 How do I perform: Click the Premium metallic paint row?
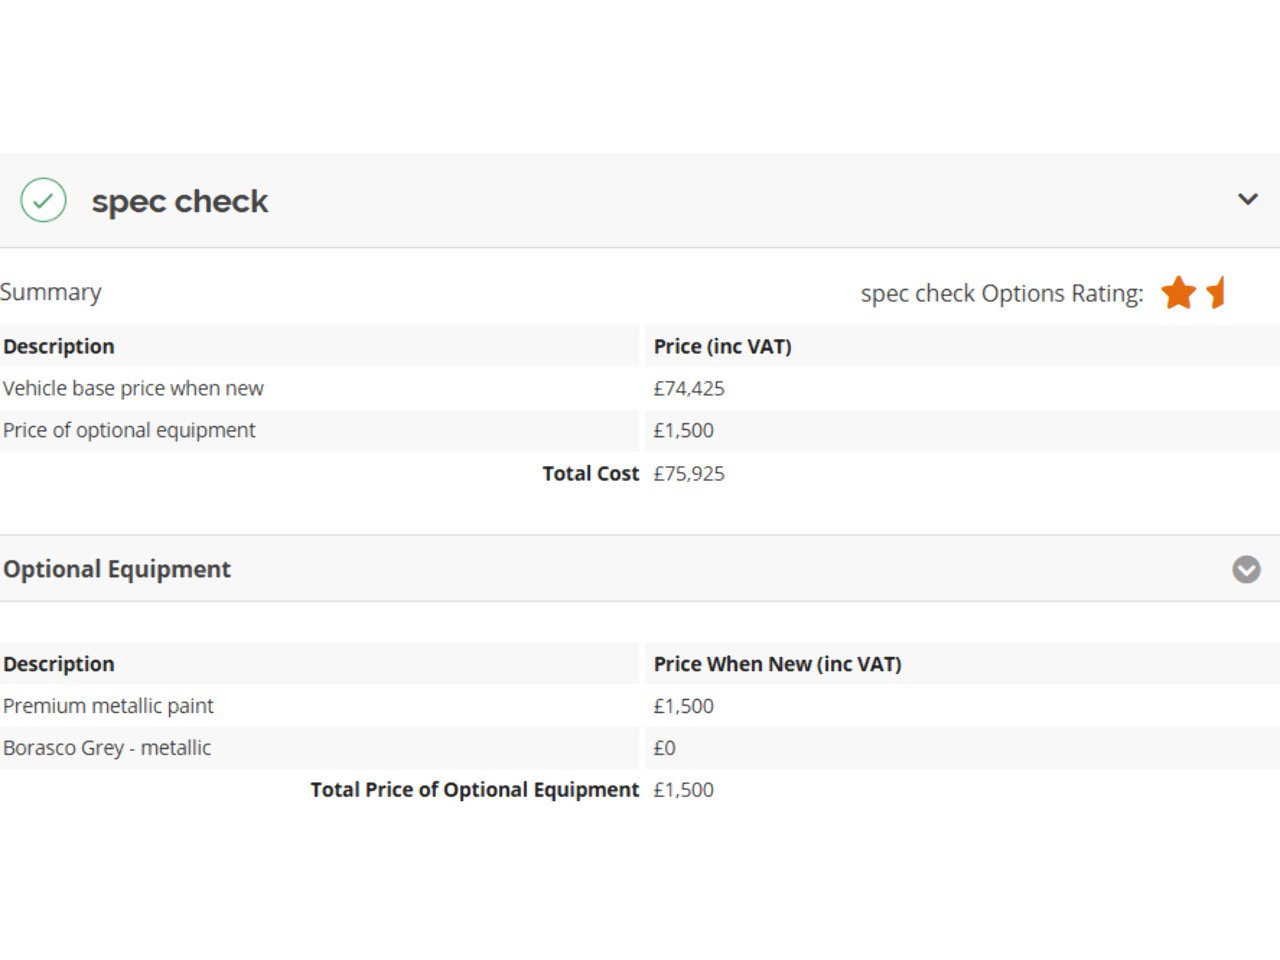coord(108,706)
